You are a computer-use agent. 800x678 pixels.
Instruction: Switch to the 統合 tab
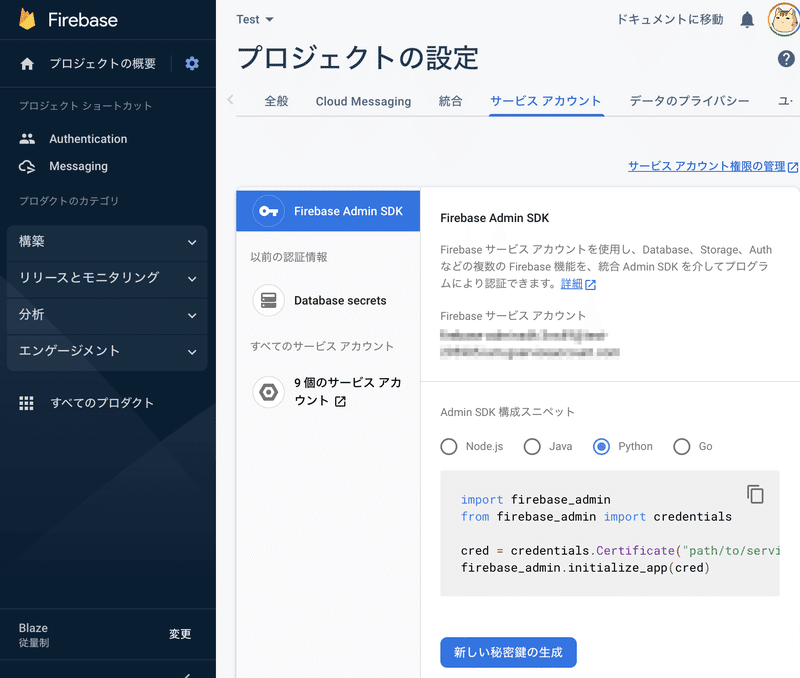pos(451,101)
